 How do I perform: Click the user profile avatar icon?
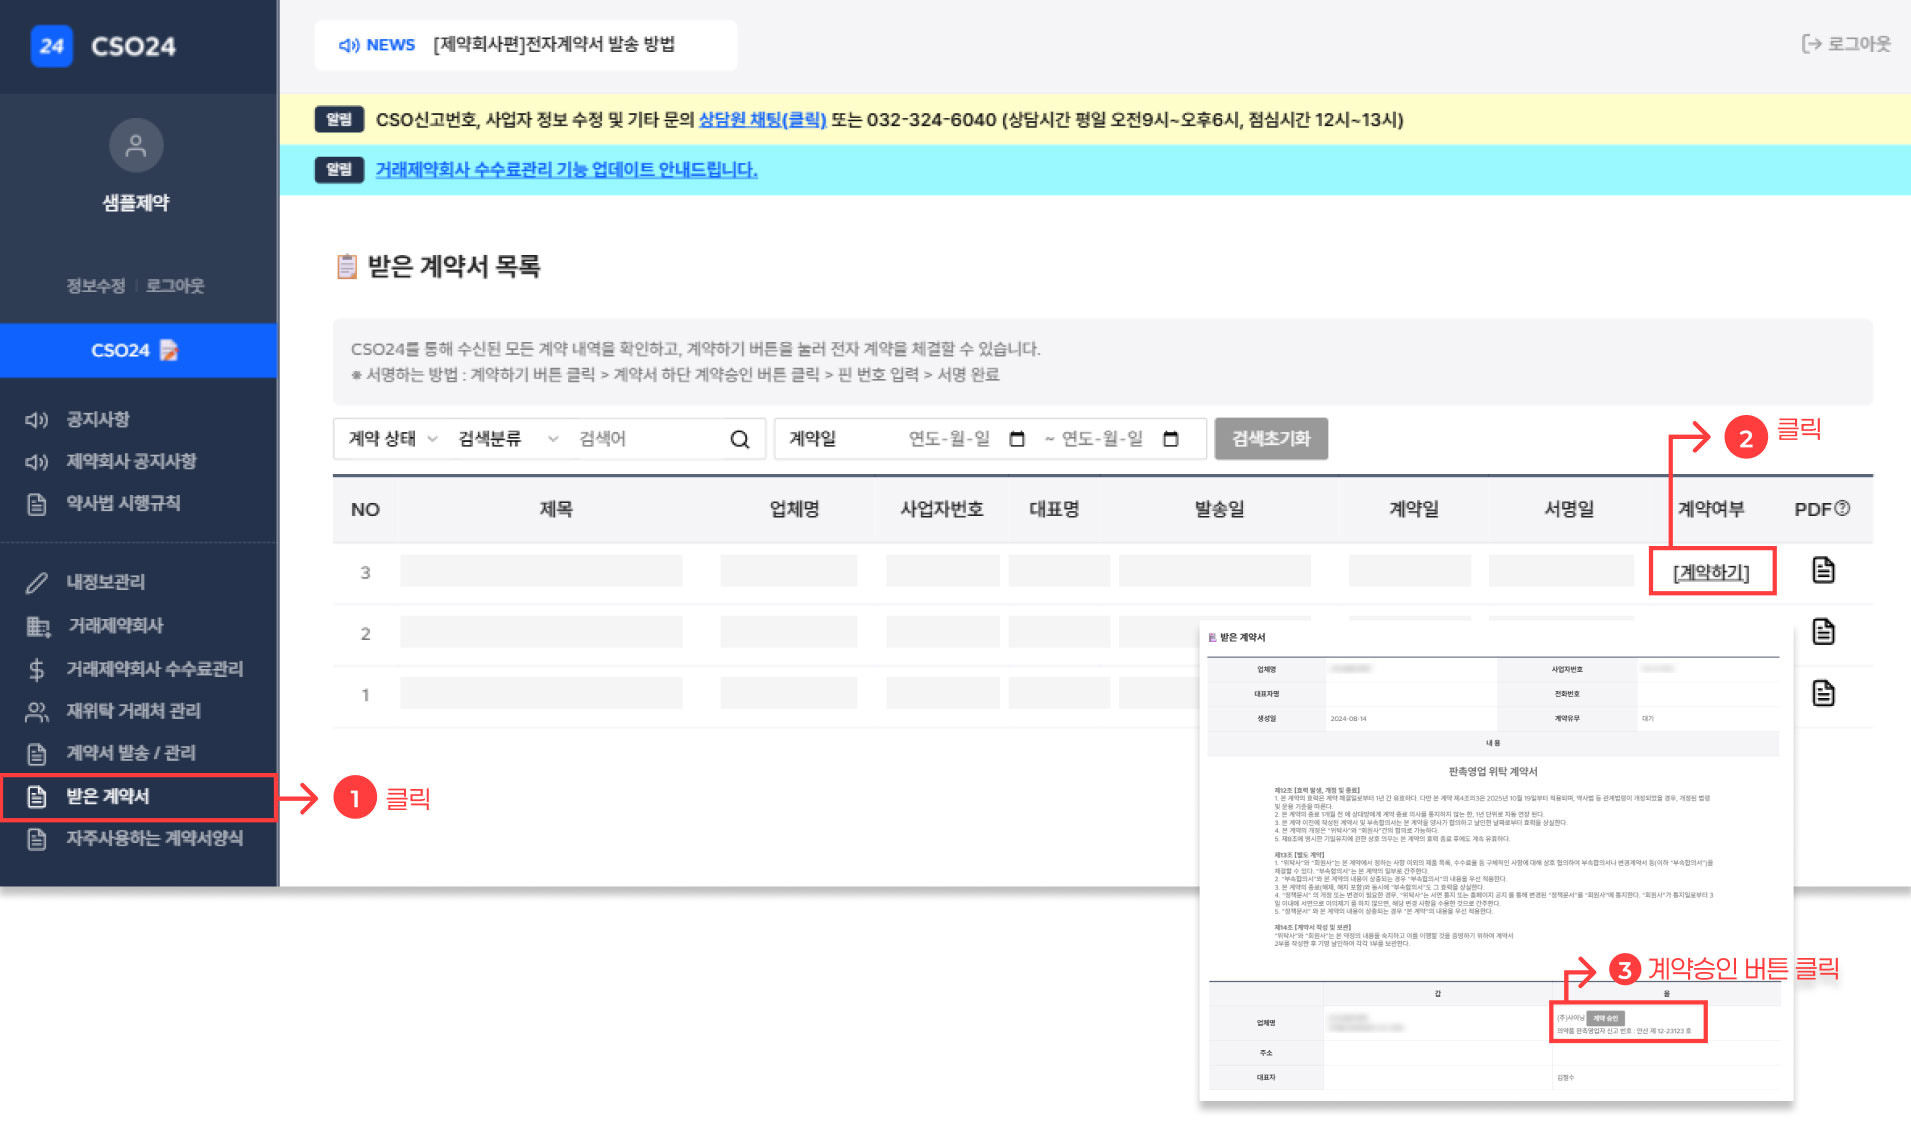coord(136,146)
